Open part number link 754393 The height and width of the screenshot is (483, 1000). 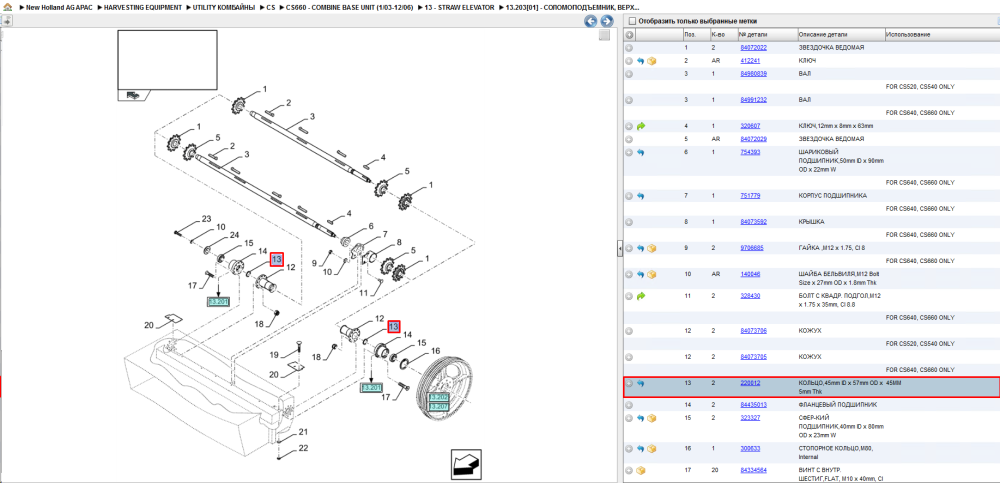pyautogui.click(x=750, y=152)
